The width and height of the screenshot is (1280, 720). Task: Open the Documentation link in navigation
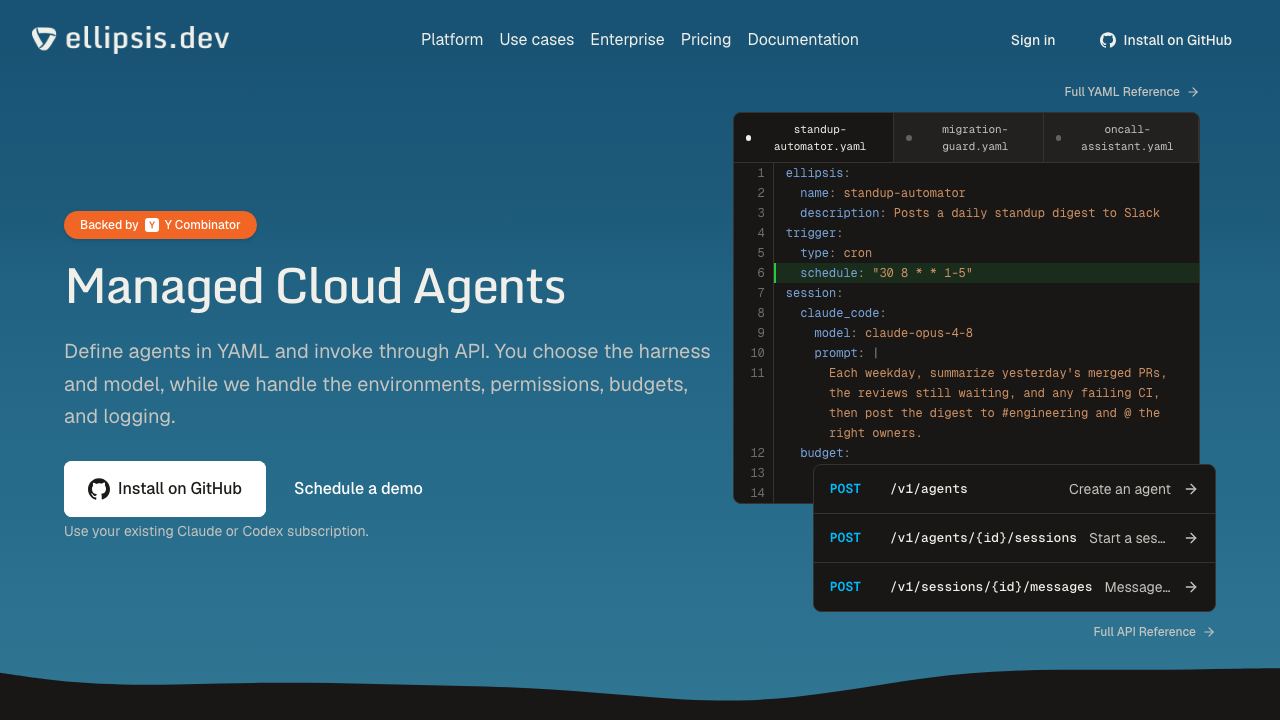pyautogui.click(x=803, y=40)
